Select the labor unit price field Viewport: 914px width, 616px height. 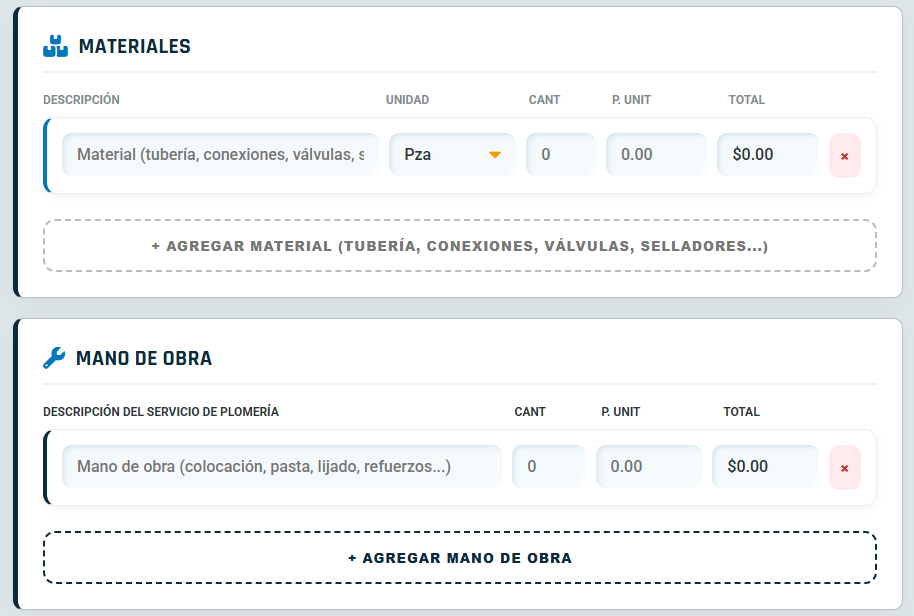648,467
